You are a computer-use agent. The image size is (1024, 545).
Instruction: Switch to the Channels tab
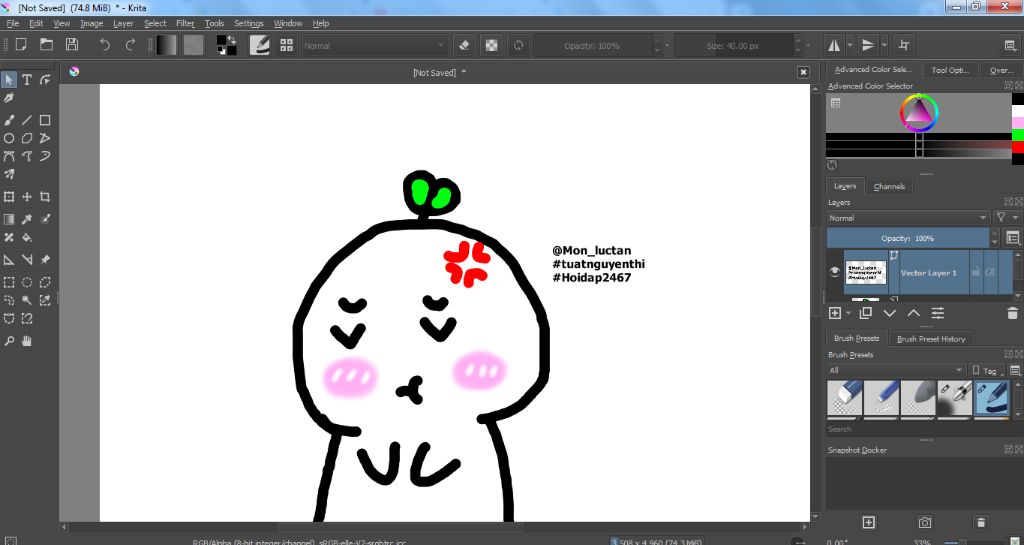click(x=889, y=186)
